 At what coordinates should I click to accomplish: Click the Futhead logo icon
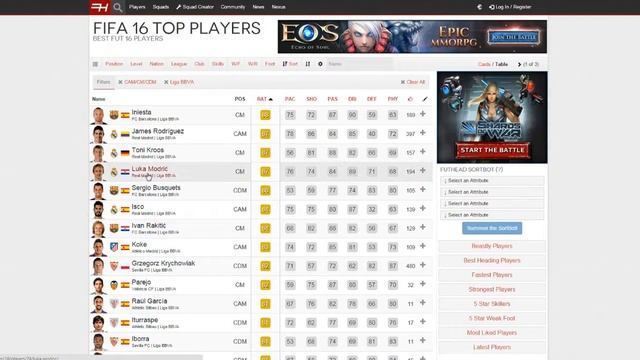(100, 7)
